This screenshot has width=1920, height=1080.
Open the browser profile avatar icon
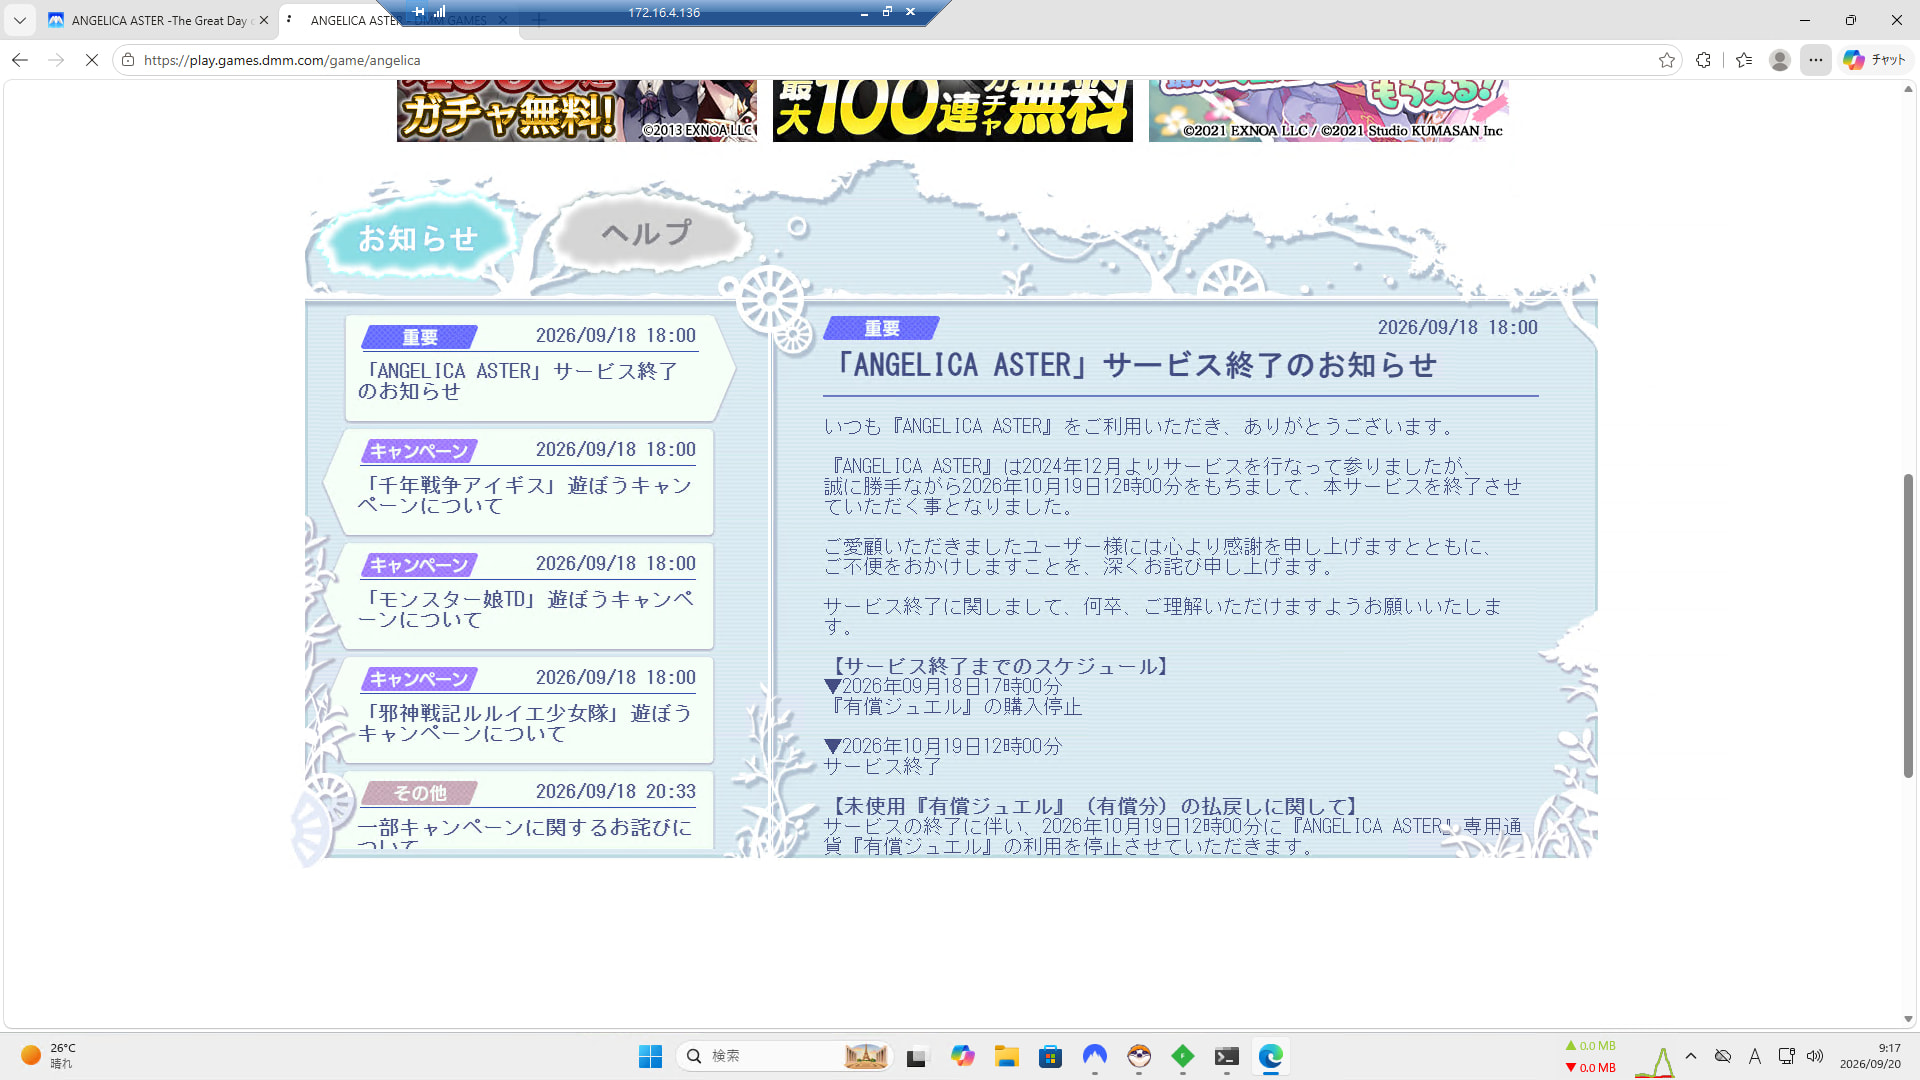click(x=1779, y=60)
